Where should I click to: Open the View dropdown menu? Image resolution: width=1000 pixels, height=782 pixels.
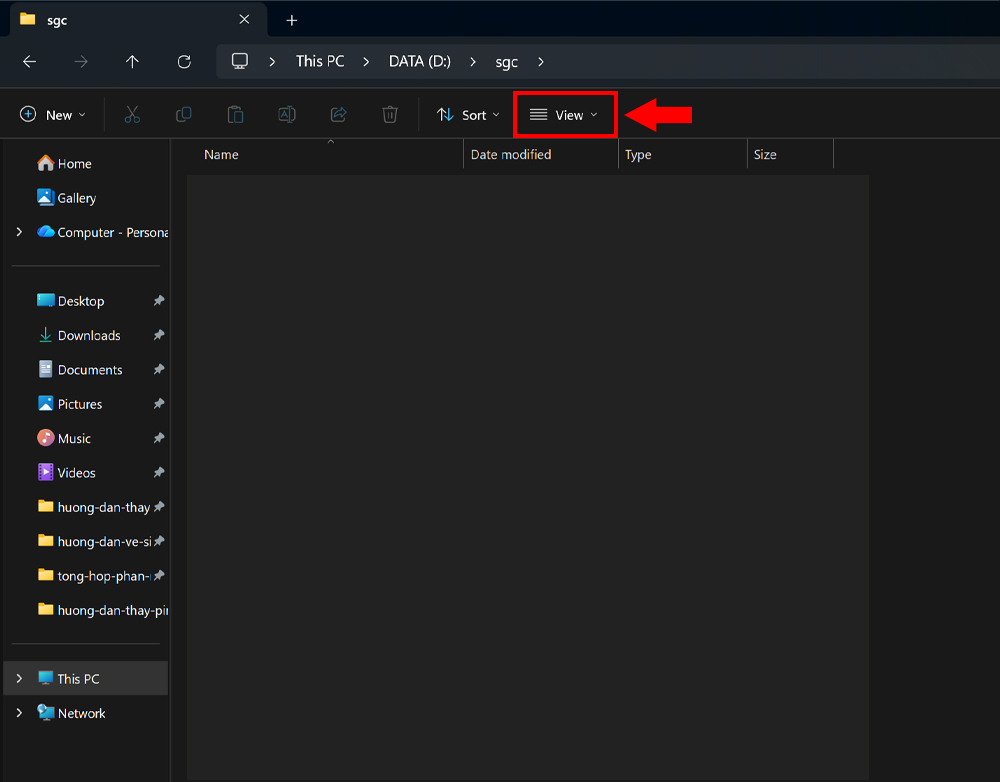pyautogui.click(x=564, y=114)
